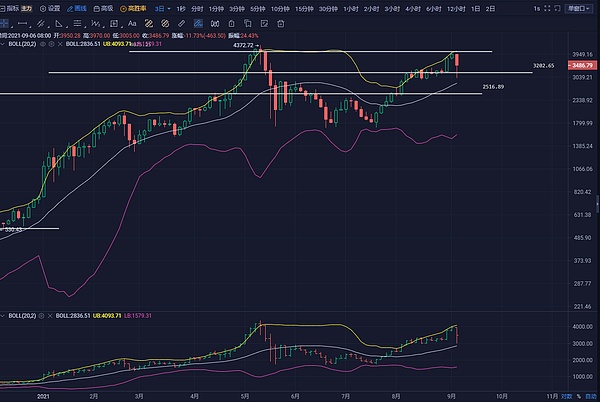Image resolution: width=600 pixels, height=402 pixels.
Task: Switch to the 1日 timeframe
Action: point(476,8)
